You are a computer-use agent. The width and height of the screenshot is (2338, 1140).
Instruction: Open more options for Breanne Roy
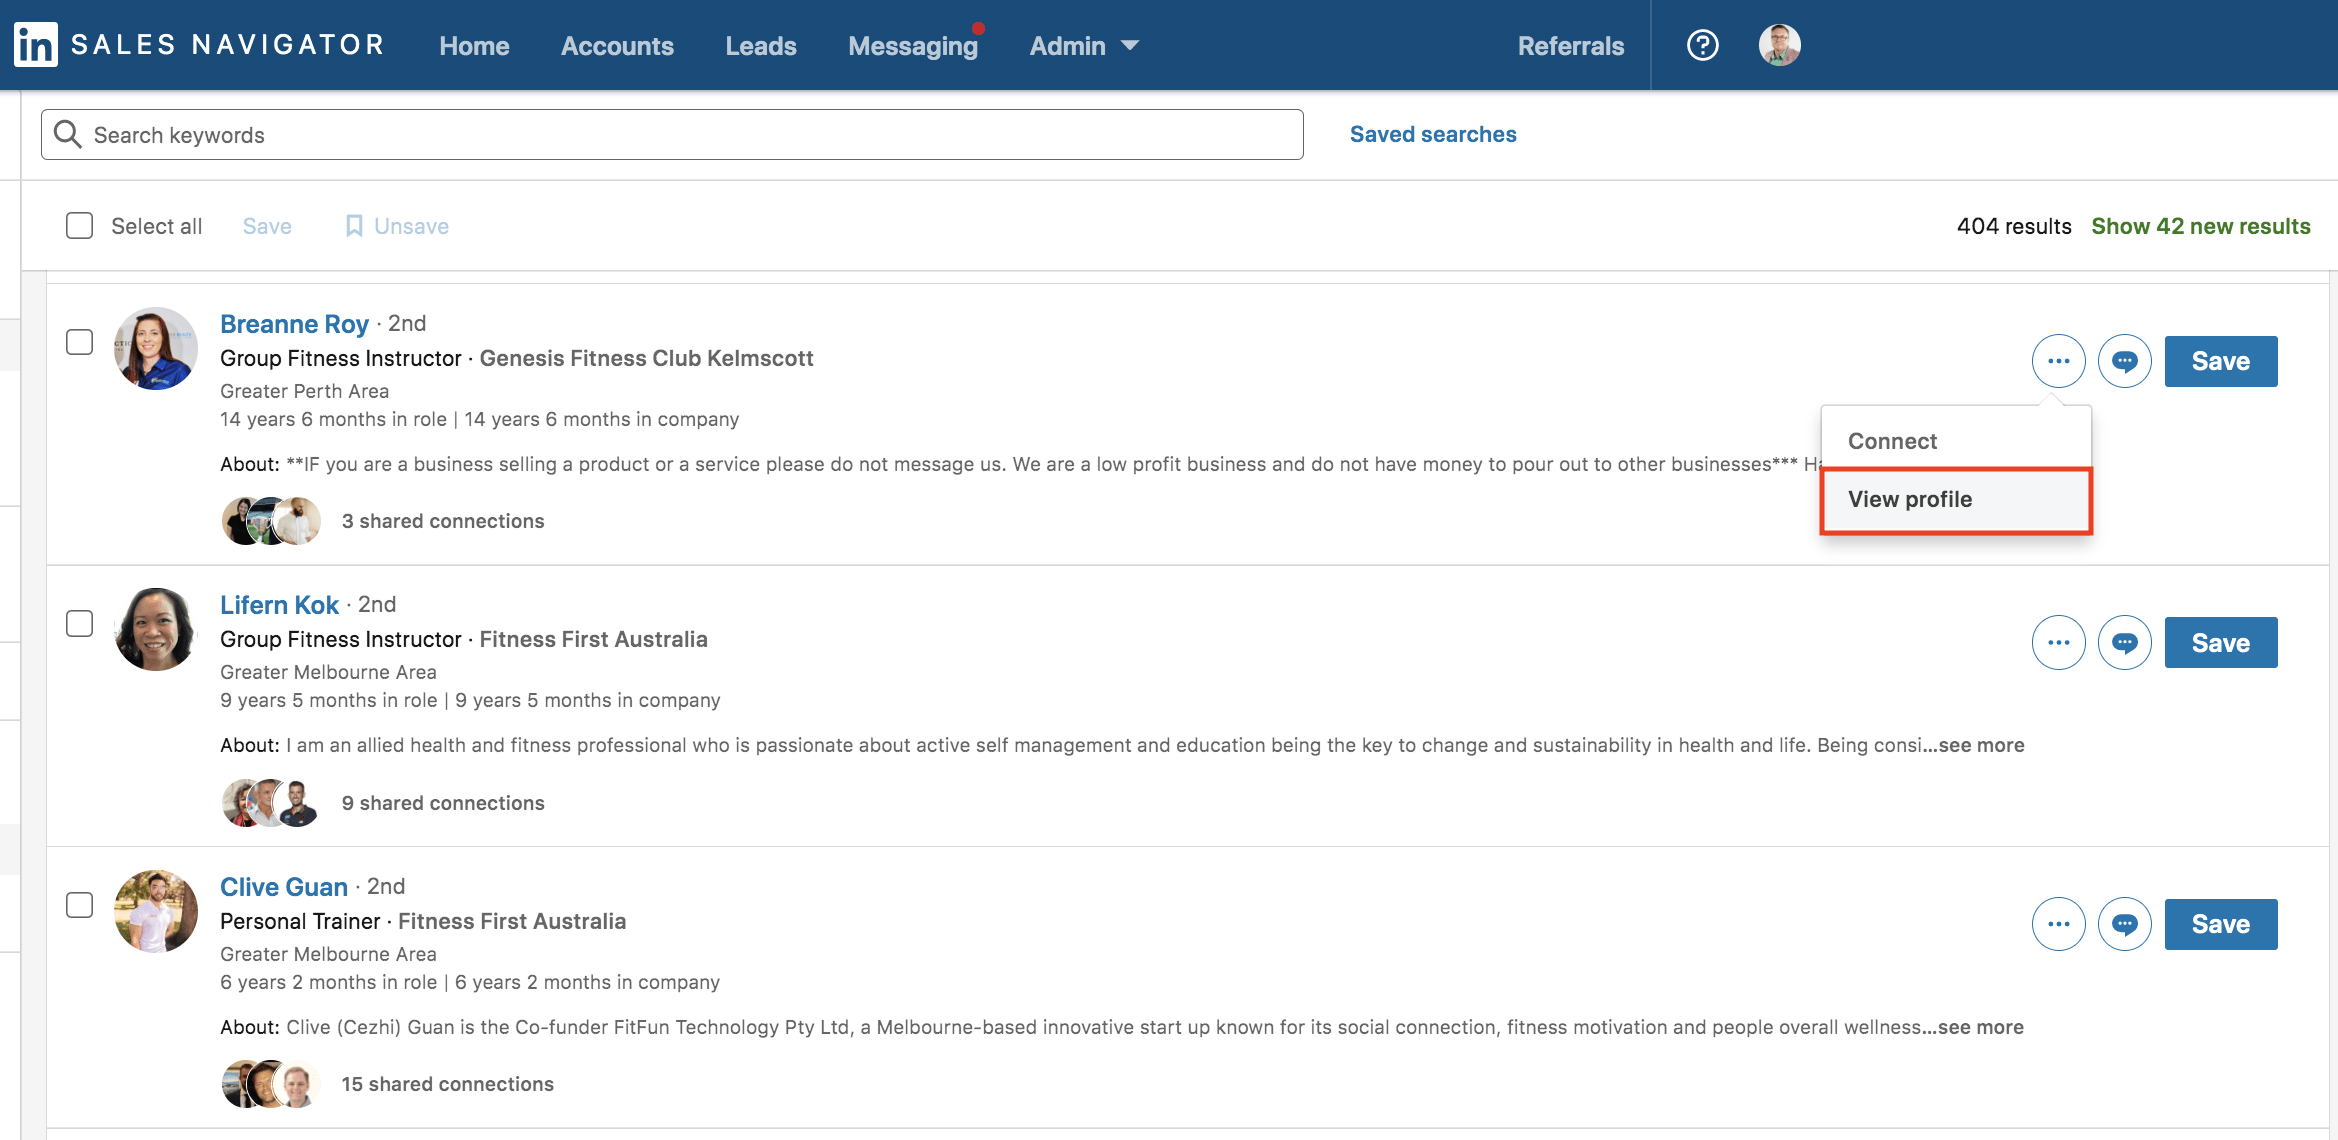(x=2058, y=361)
